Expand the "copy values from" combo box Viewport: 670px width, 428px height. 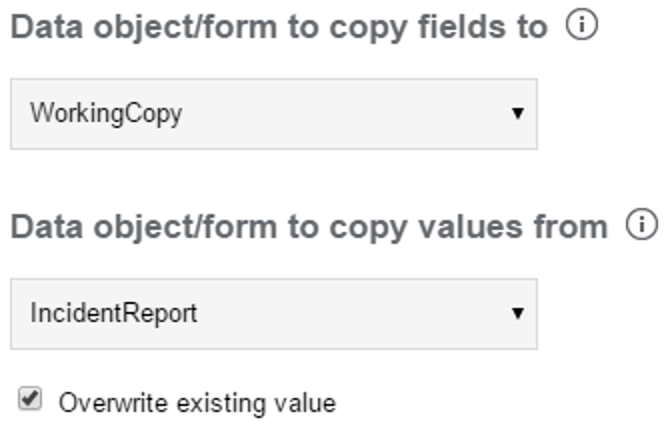(273, 314)
